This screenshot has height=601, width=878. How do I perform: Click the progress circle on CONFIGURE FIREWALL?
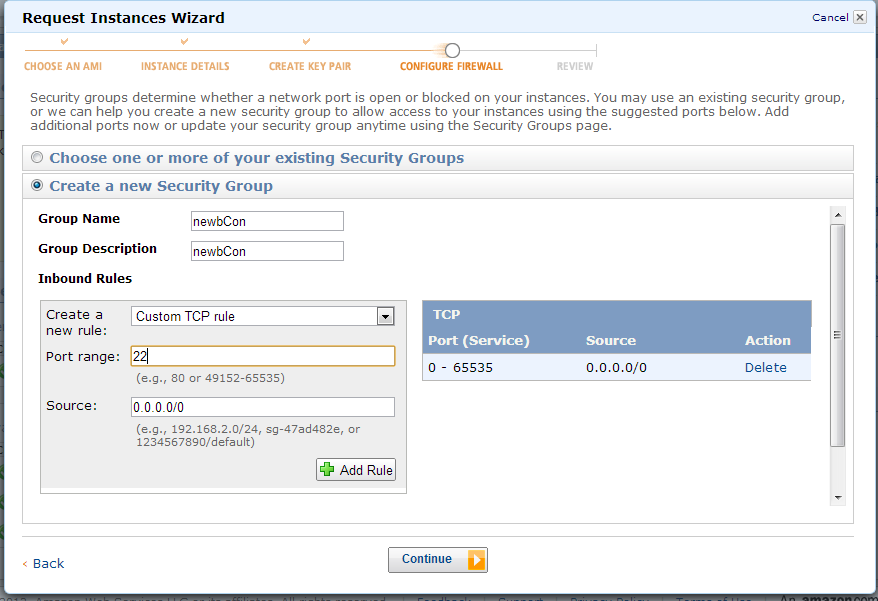tap(452, 47)
